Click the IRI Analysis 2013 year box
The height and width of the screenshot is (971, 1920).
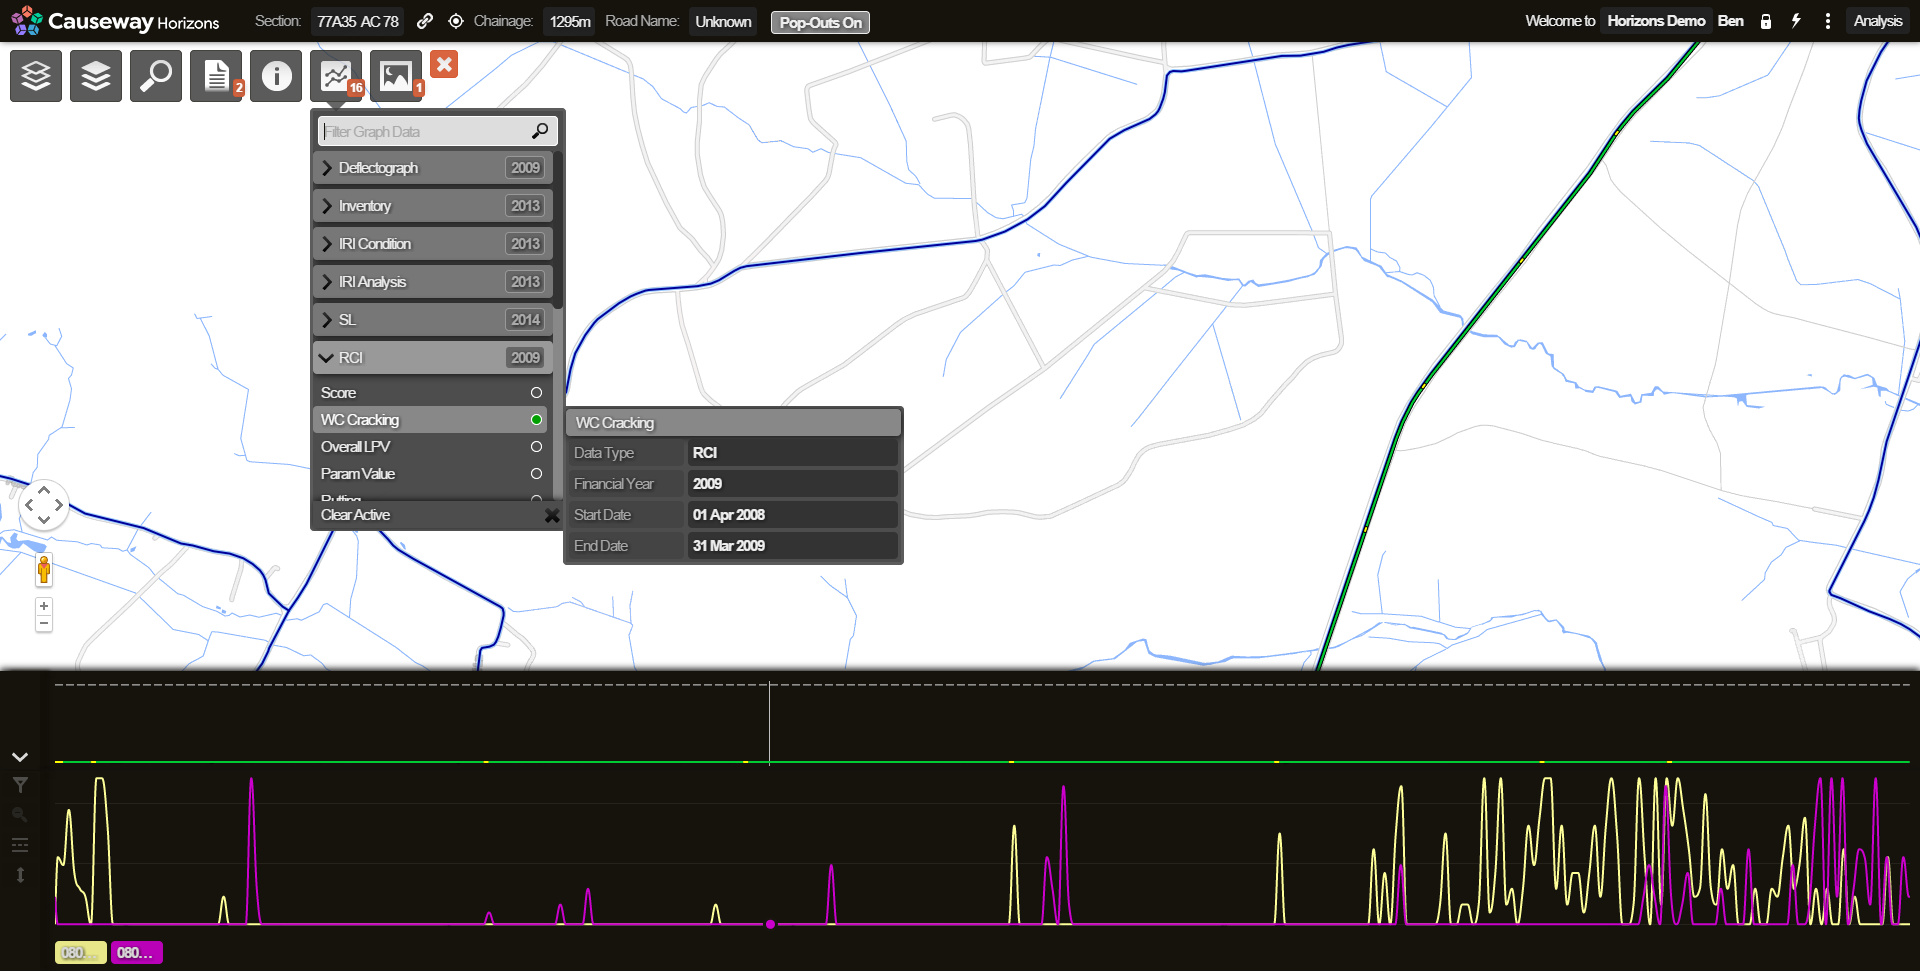pyautogui.click(x=525, y=282)
